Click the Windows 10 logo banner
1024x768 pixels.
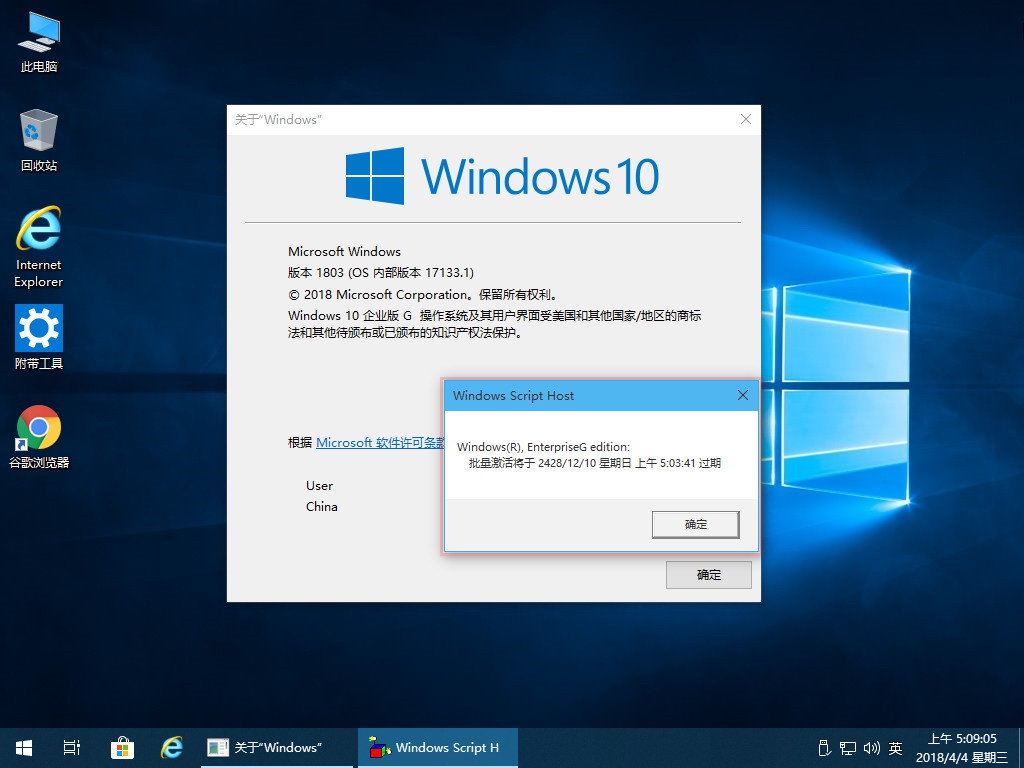pos(502,176)
